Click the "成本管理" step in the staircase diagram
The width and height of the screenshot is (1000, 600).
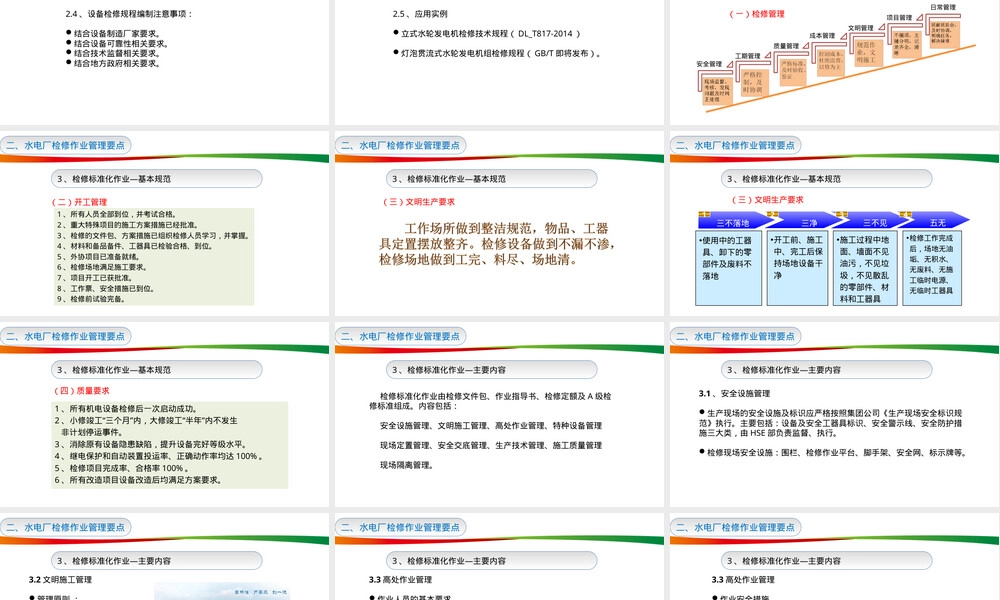[x=822, y=36]
